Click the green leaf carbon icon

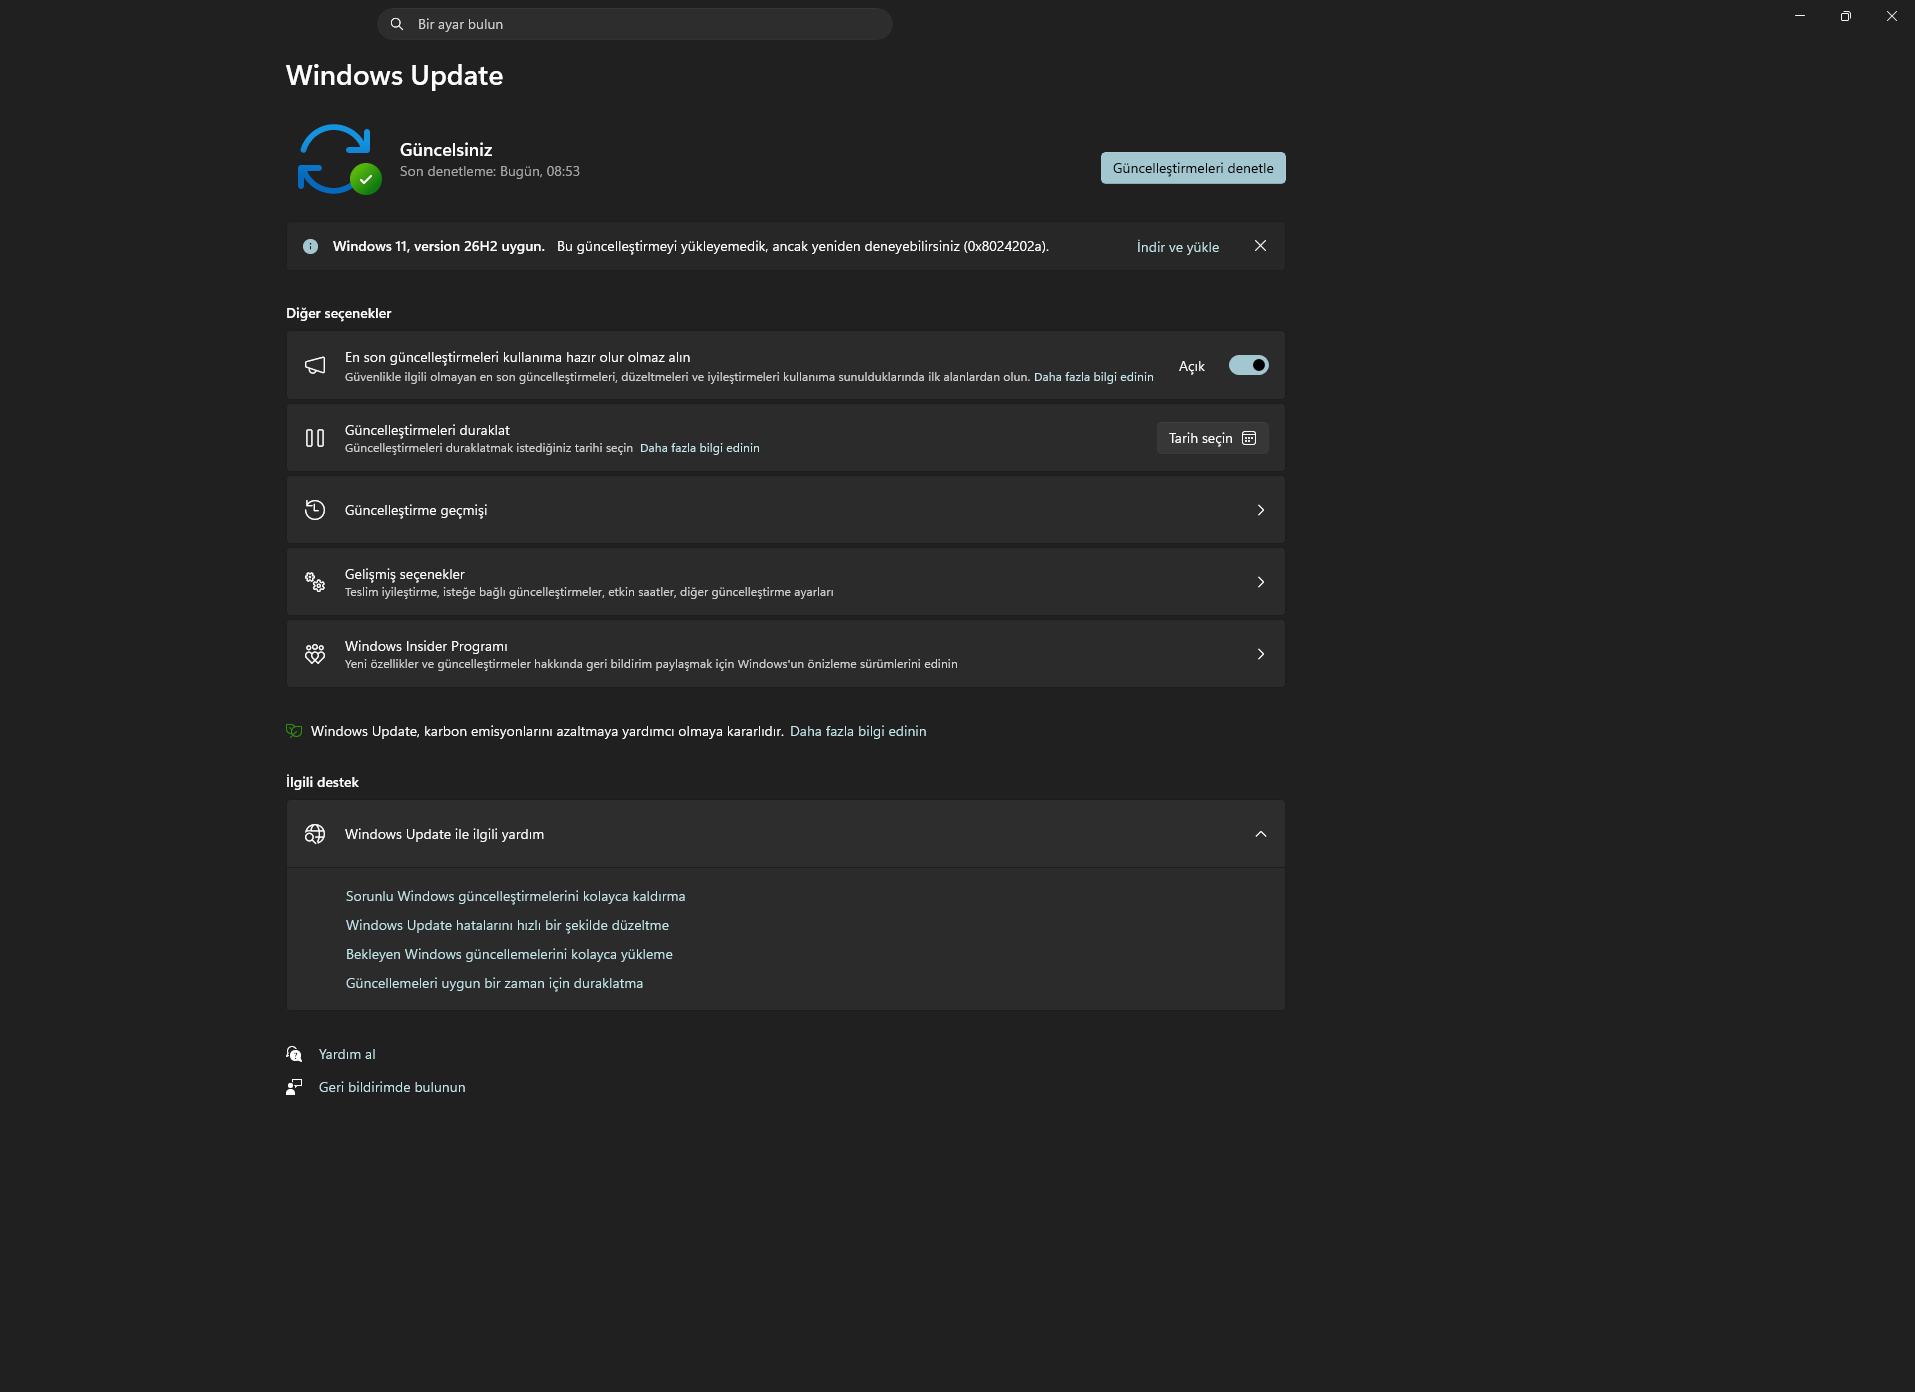click(294, 731)
